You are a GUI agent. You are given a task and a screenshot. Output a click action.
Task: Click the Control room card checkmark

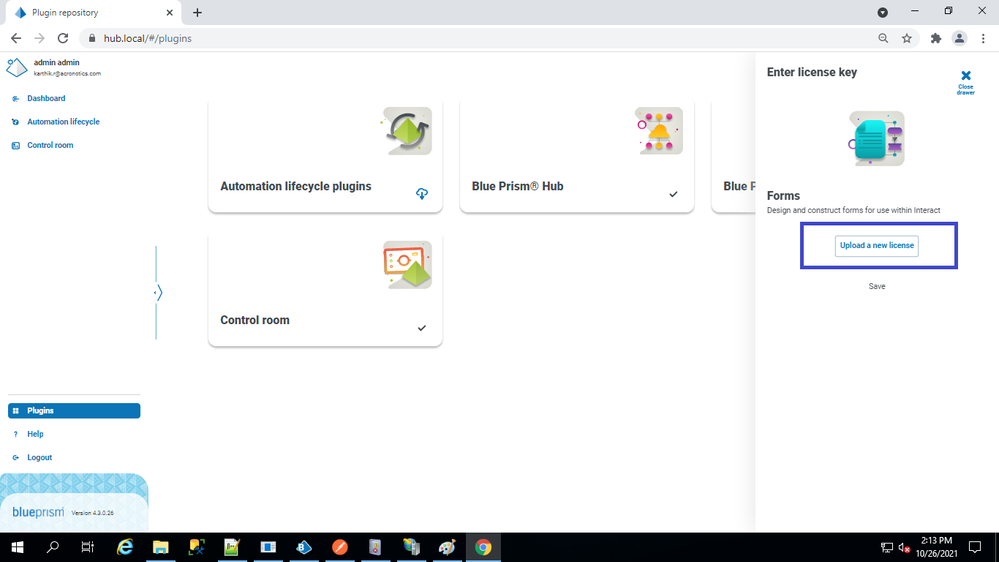[x=422, y=328]
